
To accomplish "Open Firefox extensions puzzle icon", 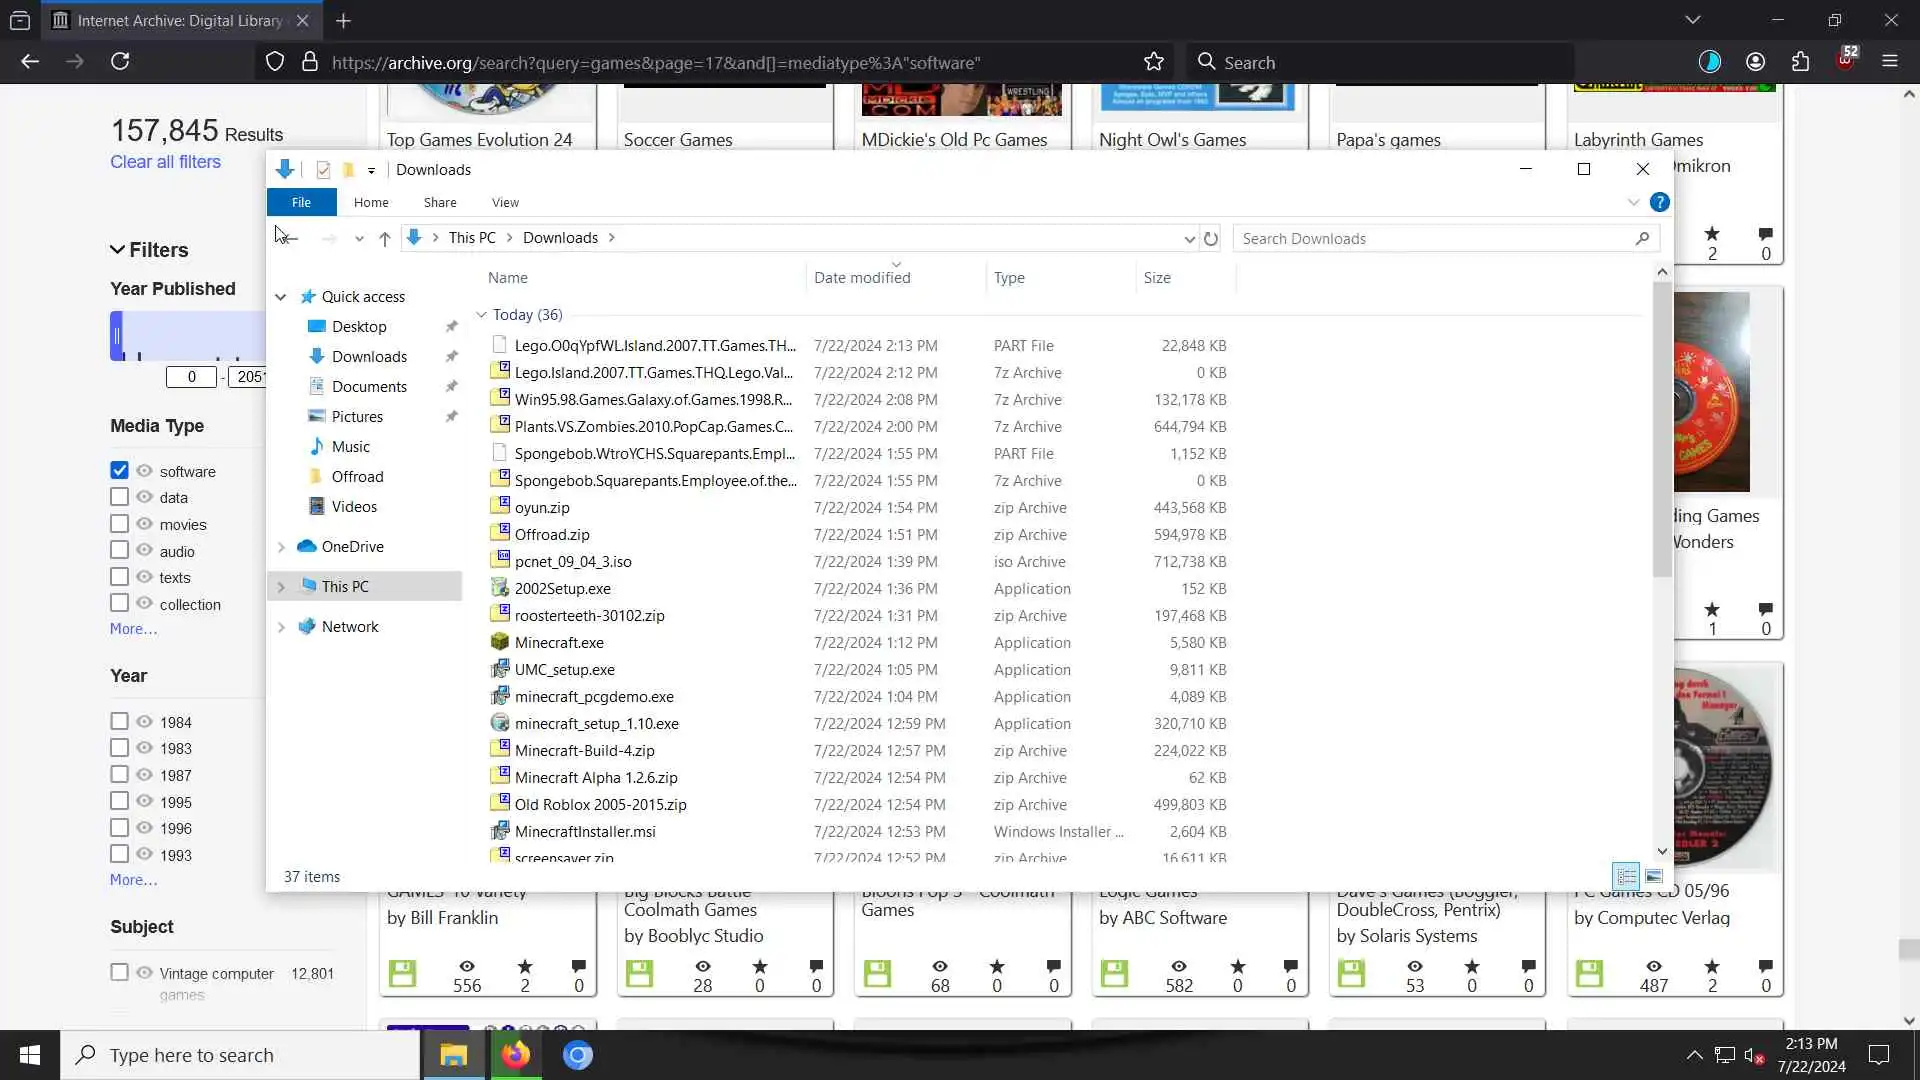I will [1800, 62].
